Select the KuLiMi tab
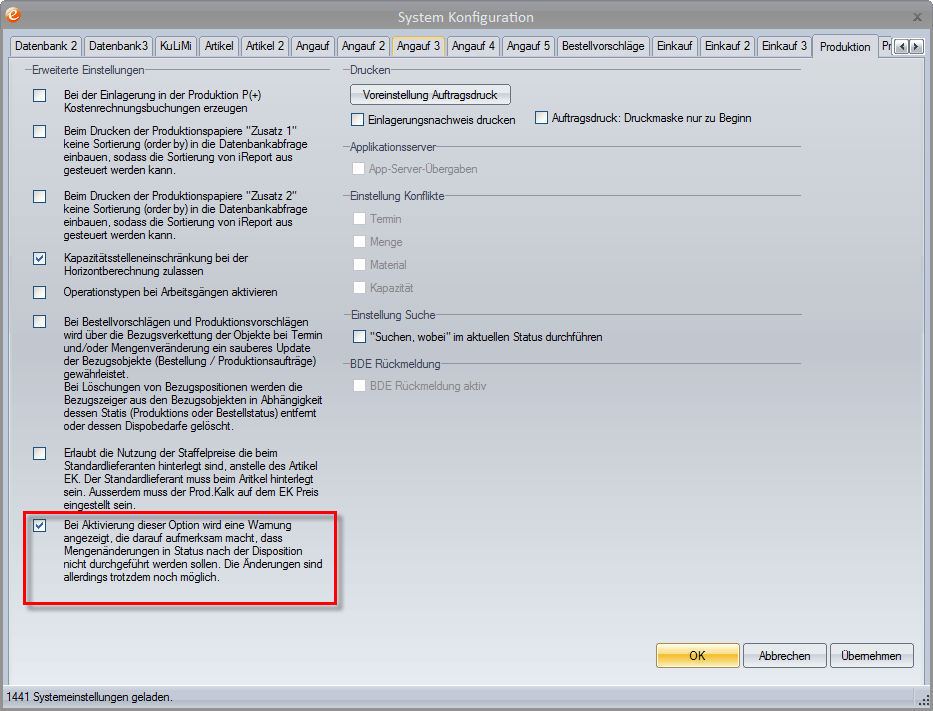Image resolution: width=933 pixels, height=711 pixels. (x=176, y=46)
